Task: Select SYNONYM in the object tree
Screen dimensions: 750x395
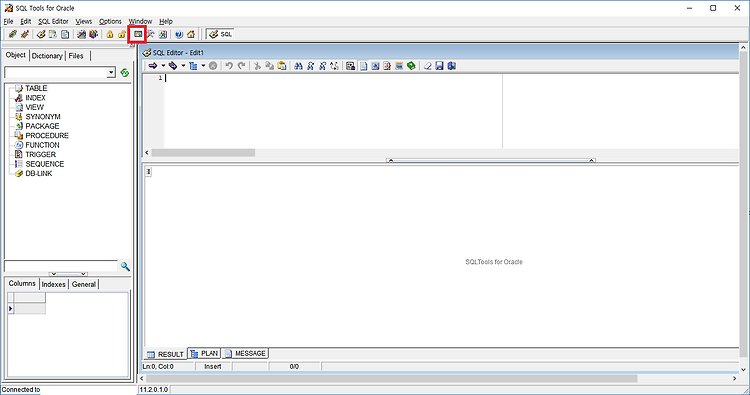Action: coord(43,117)
